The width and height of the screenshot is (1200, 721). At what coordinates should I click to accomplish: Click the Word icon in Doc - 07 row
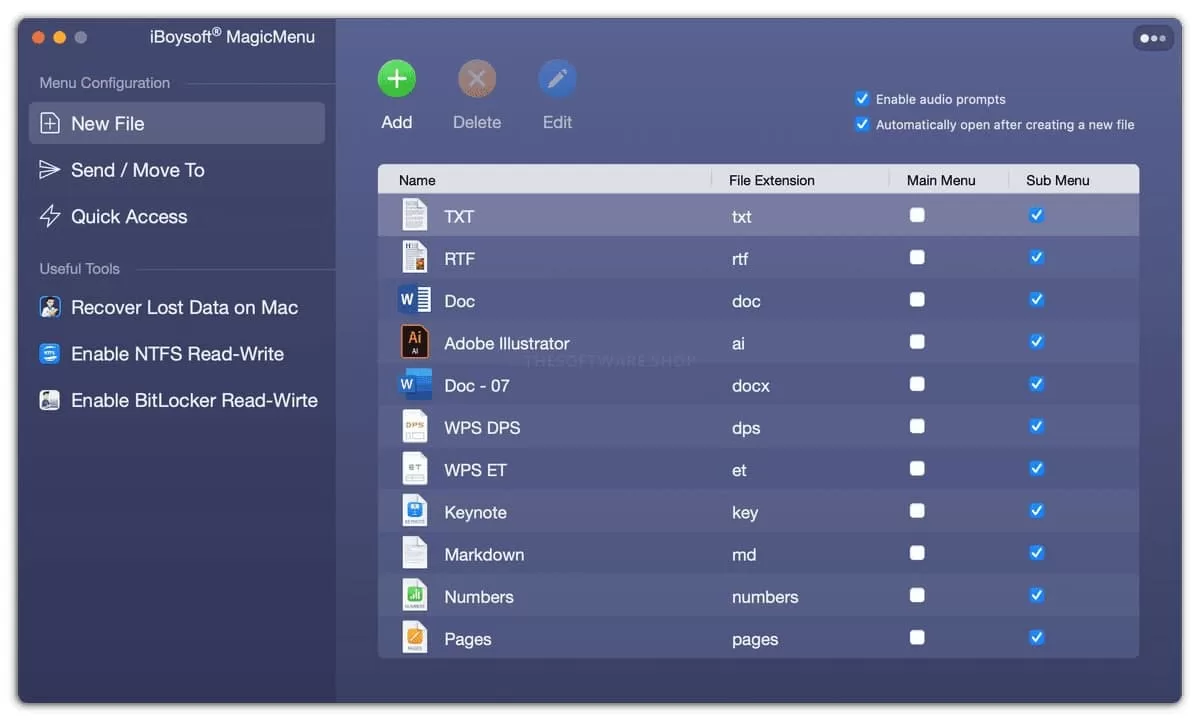pos(414,384)
